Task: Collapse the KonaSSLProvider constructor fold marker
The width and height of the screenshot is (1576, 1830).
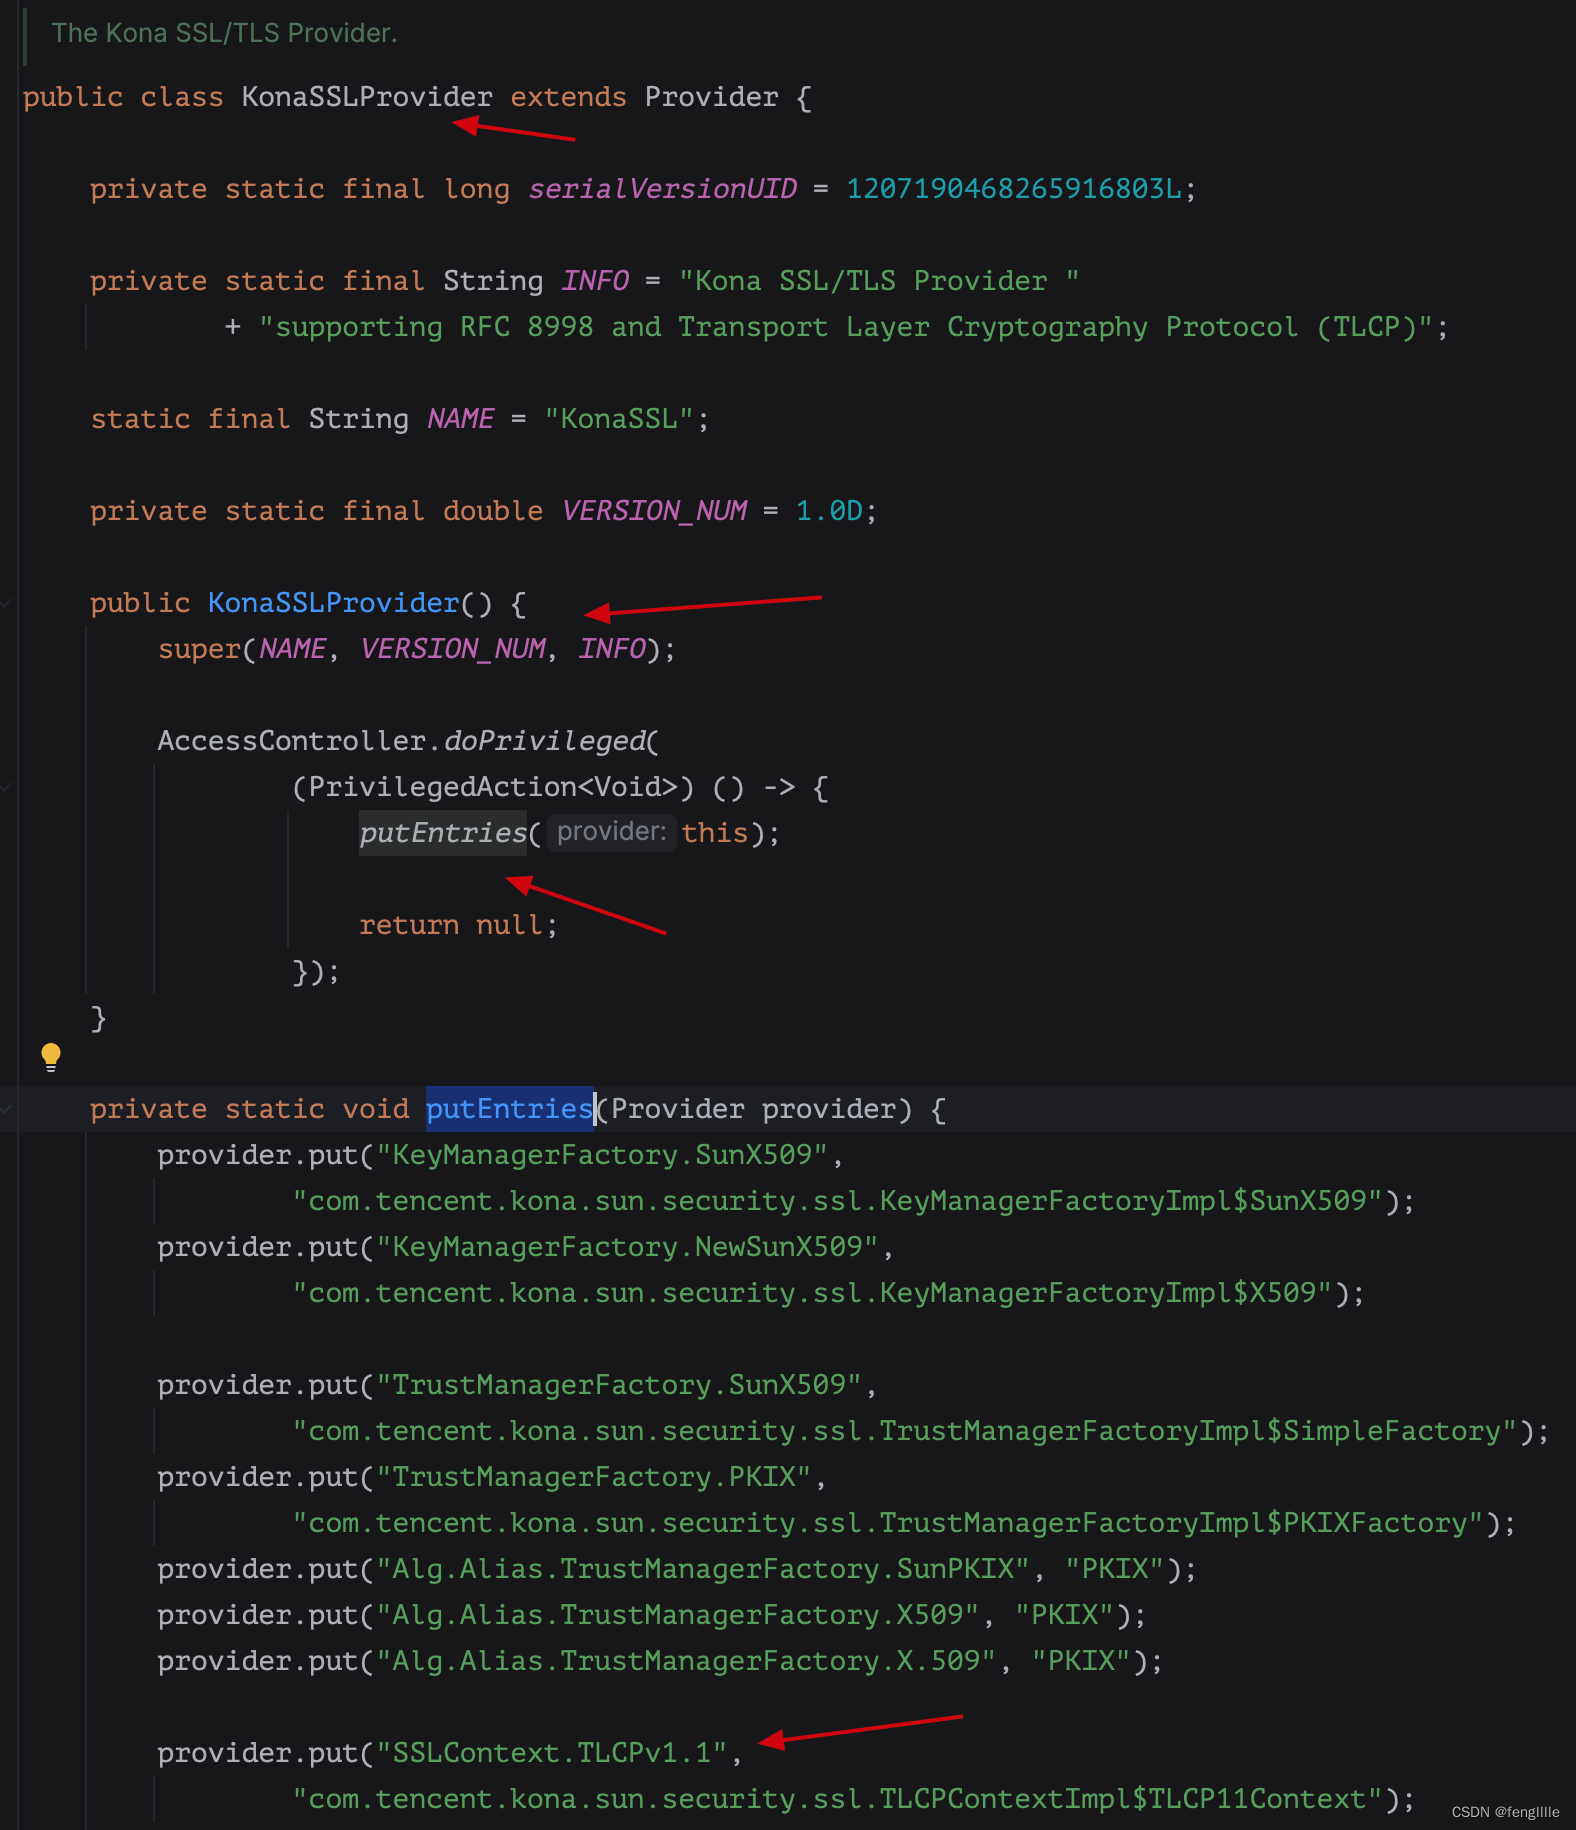Action: click(7, 603)
